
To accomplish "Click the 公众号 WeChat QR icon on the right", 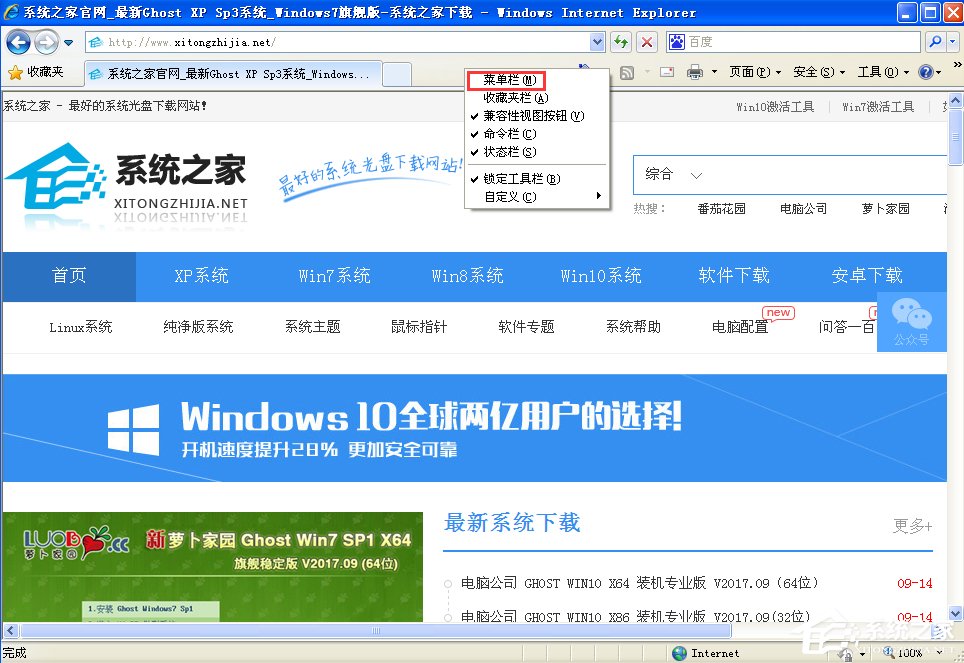I will [x=912, y=323].
